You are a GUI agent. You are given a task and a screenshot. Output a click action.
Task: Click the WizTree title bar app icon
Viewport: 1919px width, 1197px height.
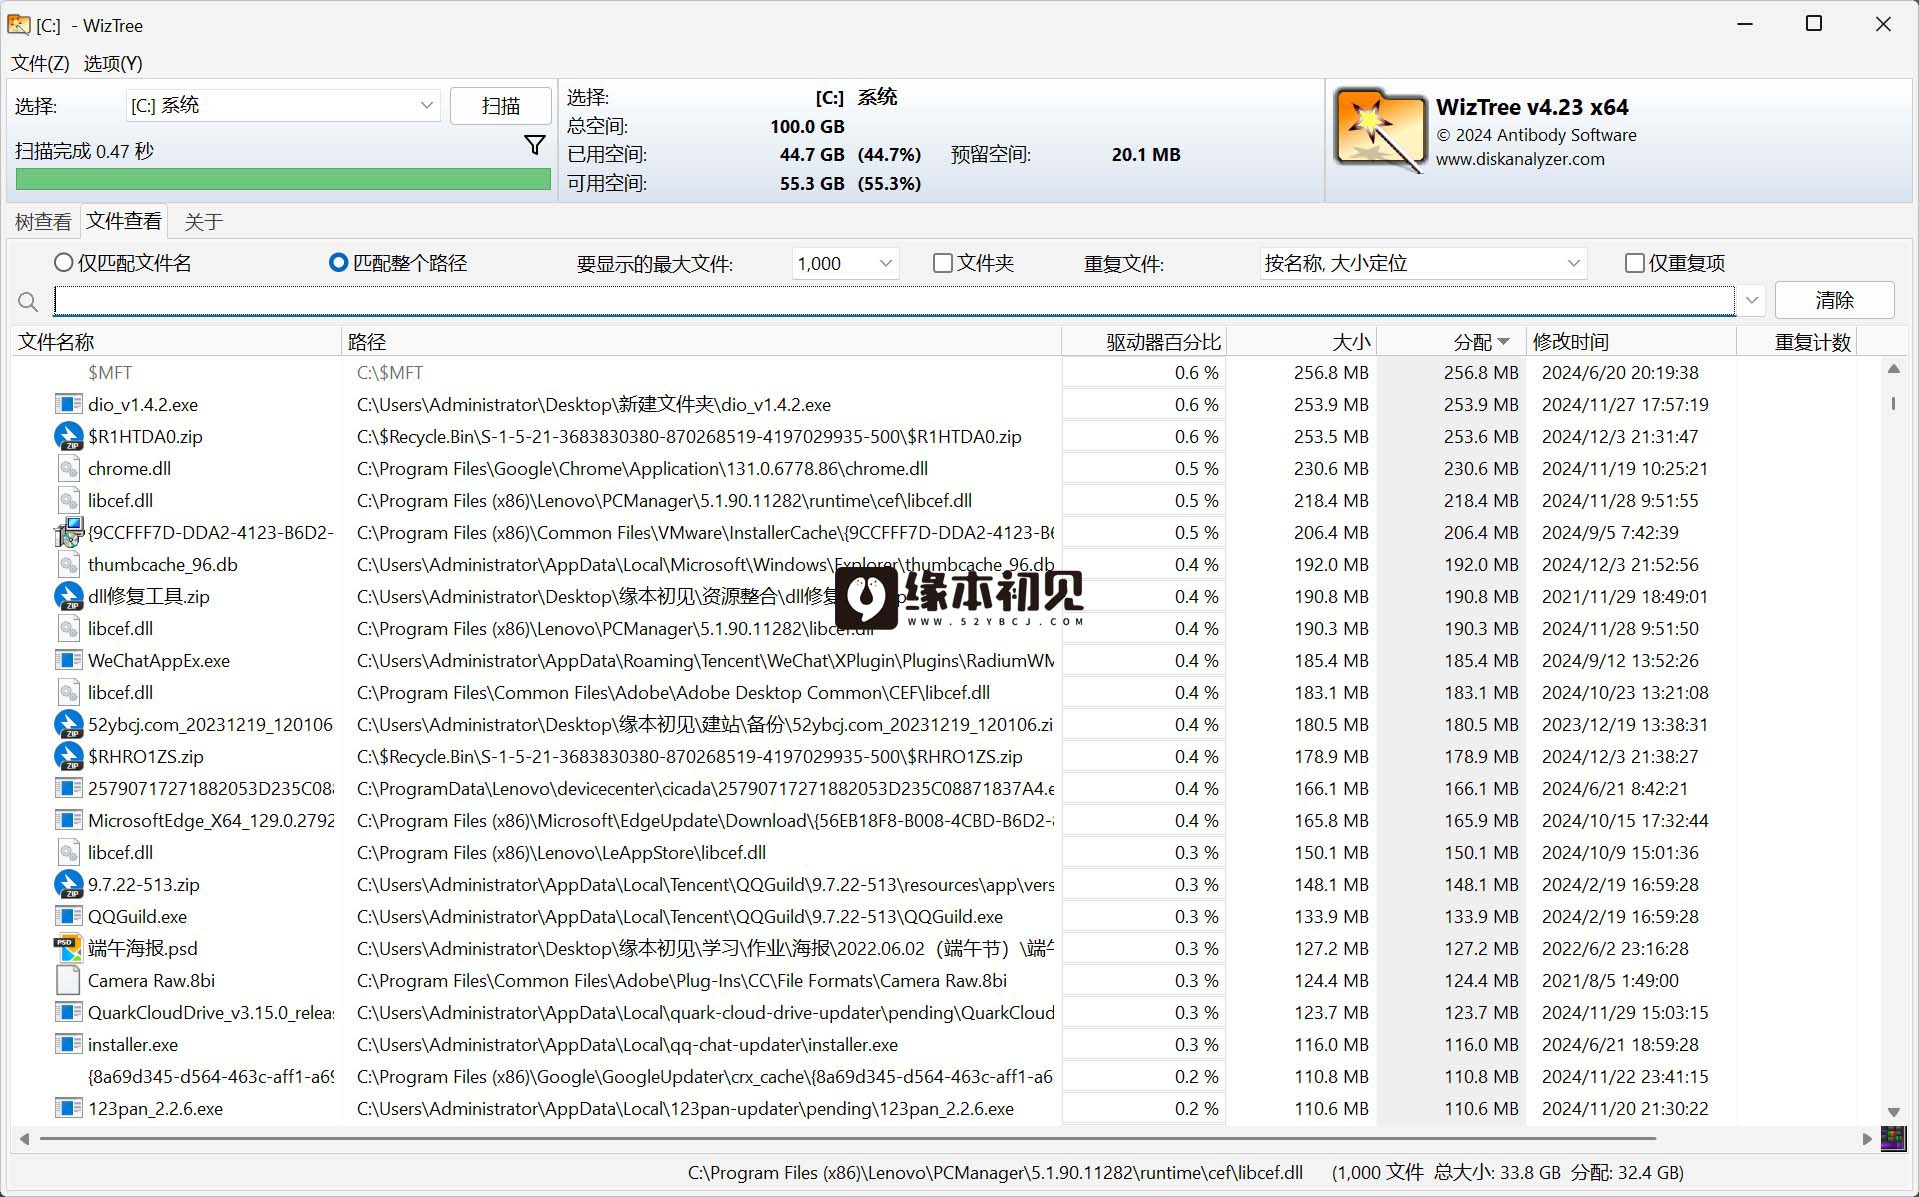[x=19, y=24]
